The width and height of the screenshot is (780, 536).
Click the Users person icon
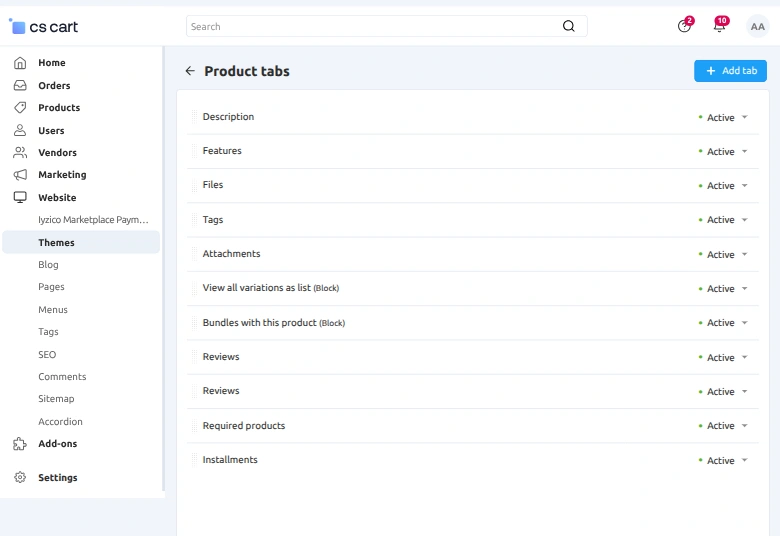[20, 130]
